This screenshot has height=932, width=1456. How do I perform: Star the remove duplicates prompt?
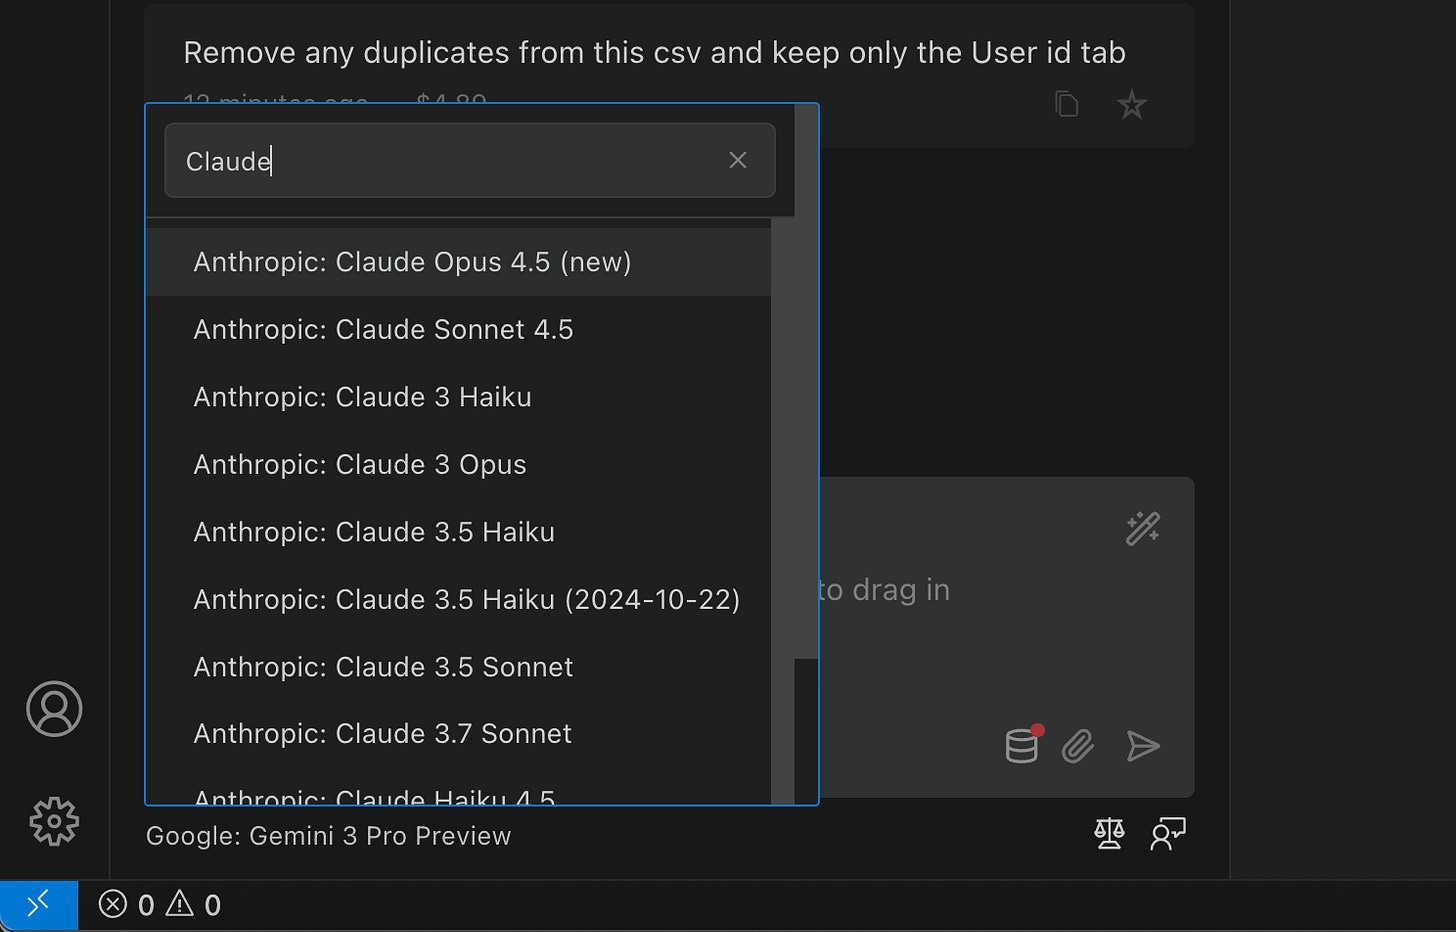click(1131, 104)
